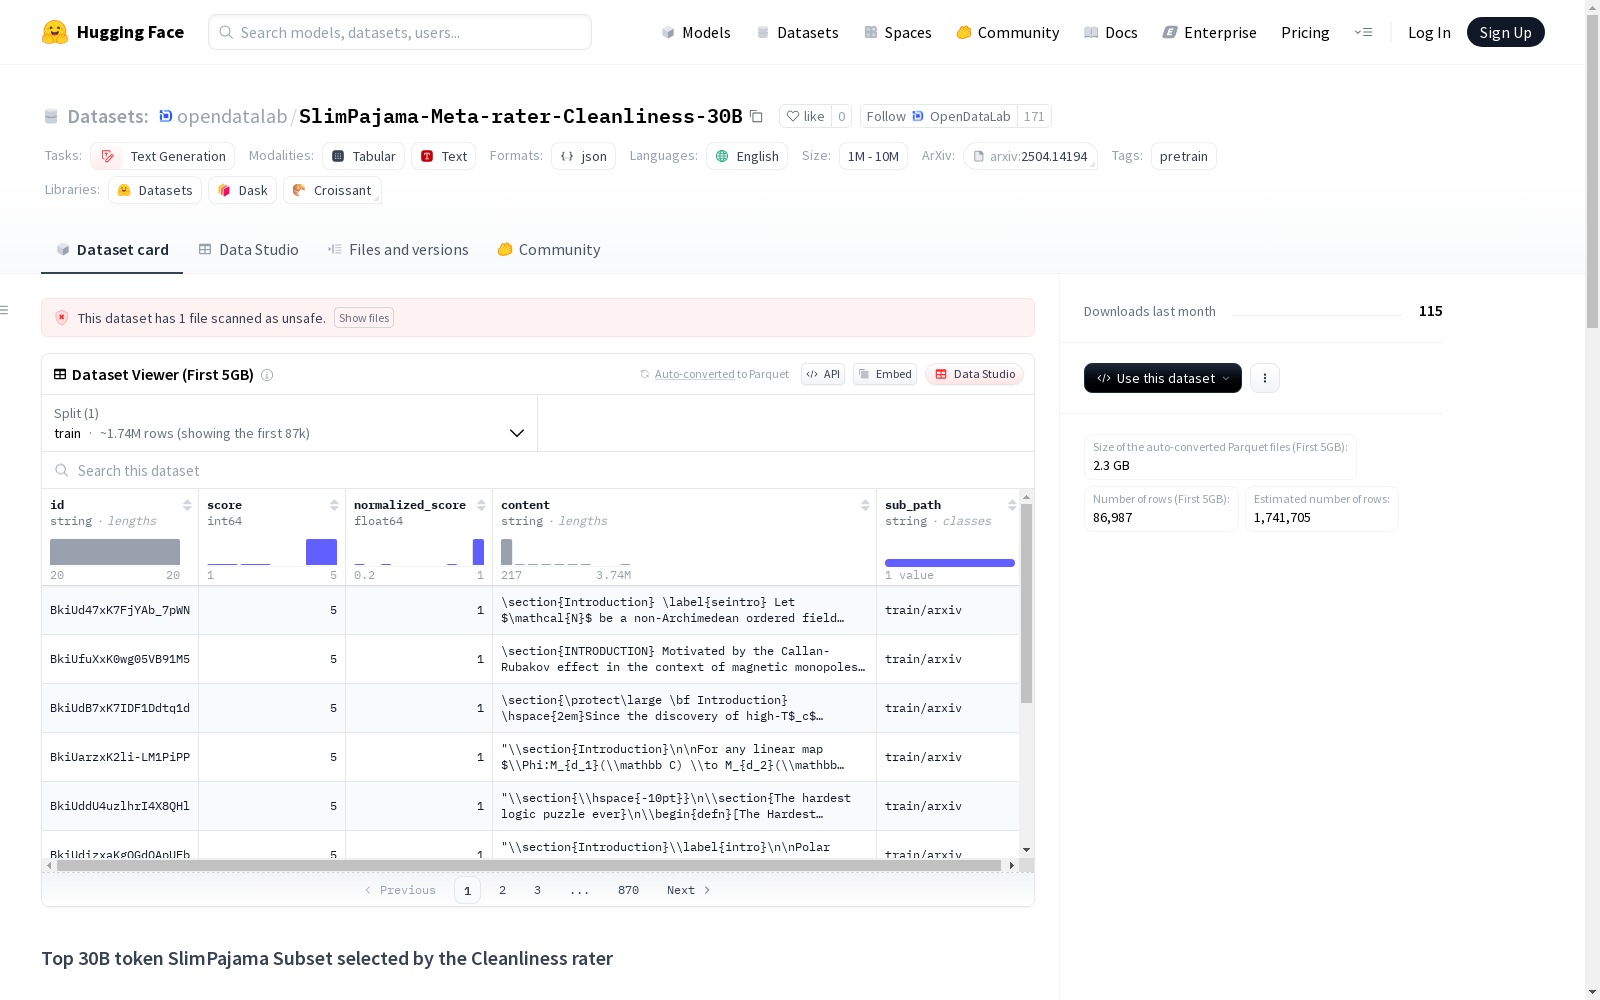Screen dimensions: 1600x1000
Task: Open Docs
Action: (1111, 32)
